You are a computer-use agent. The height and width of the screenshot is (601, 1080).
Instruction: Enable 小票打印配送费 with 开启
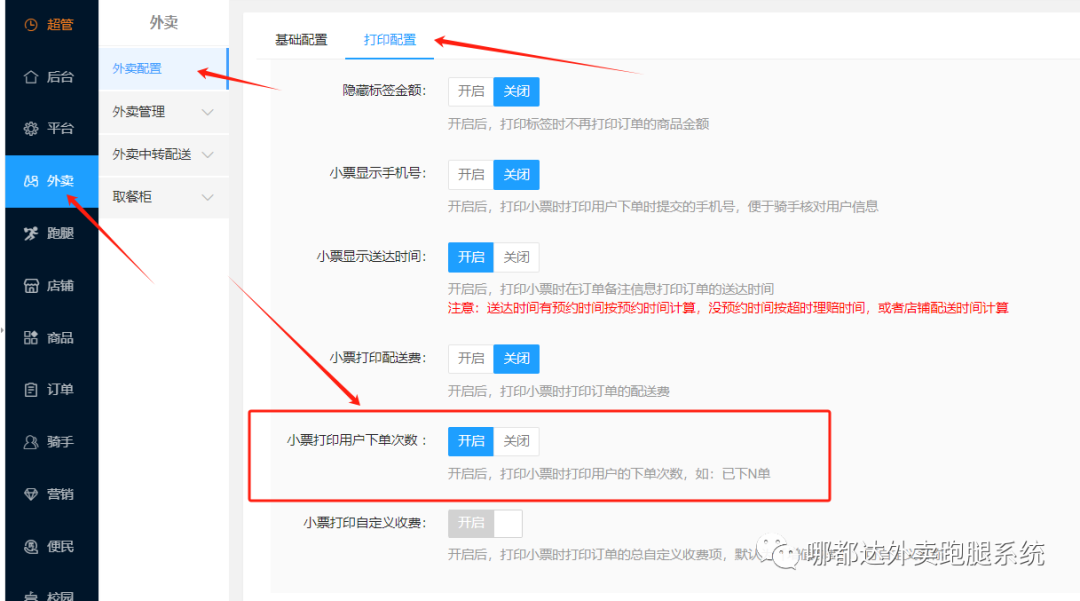click(471, 359)
